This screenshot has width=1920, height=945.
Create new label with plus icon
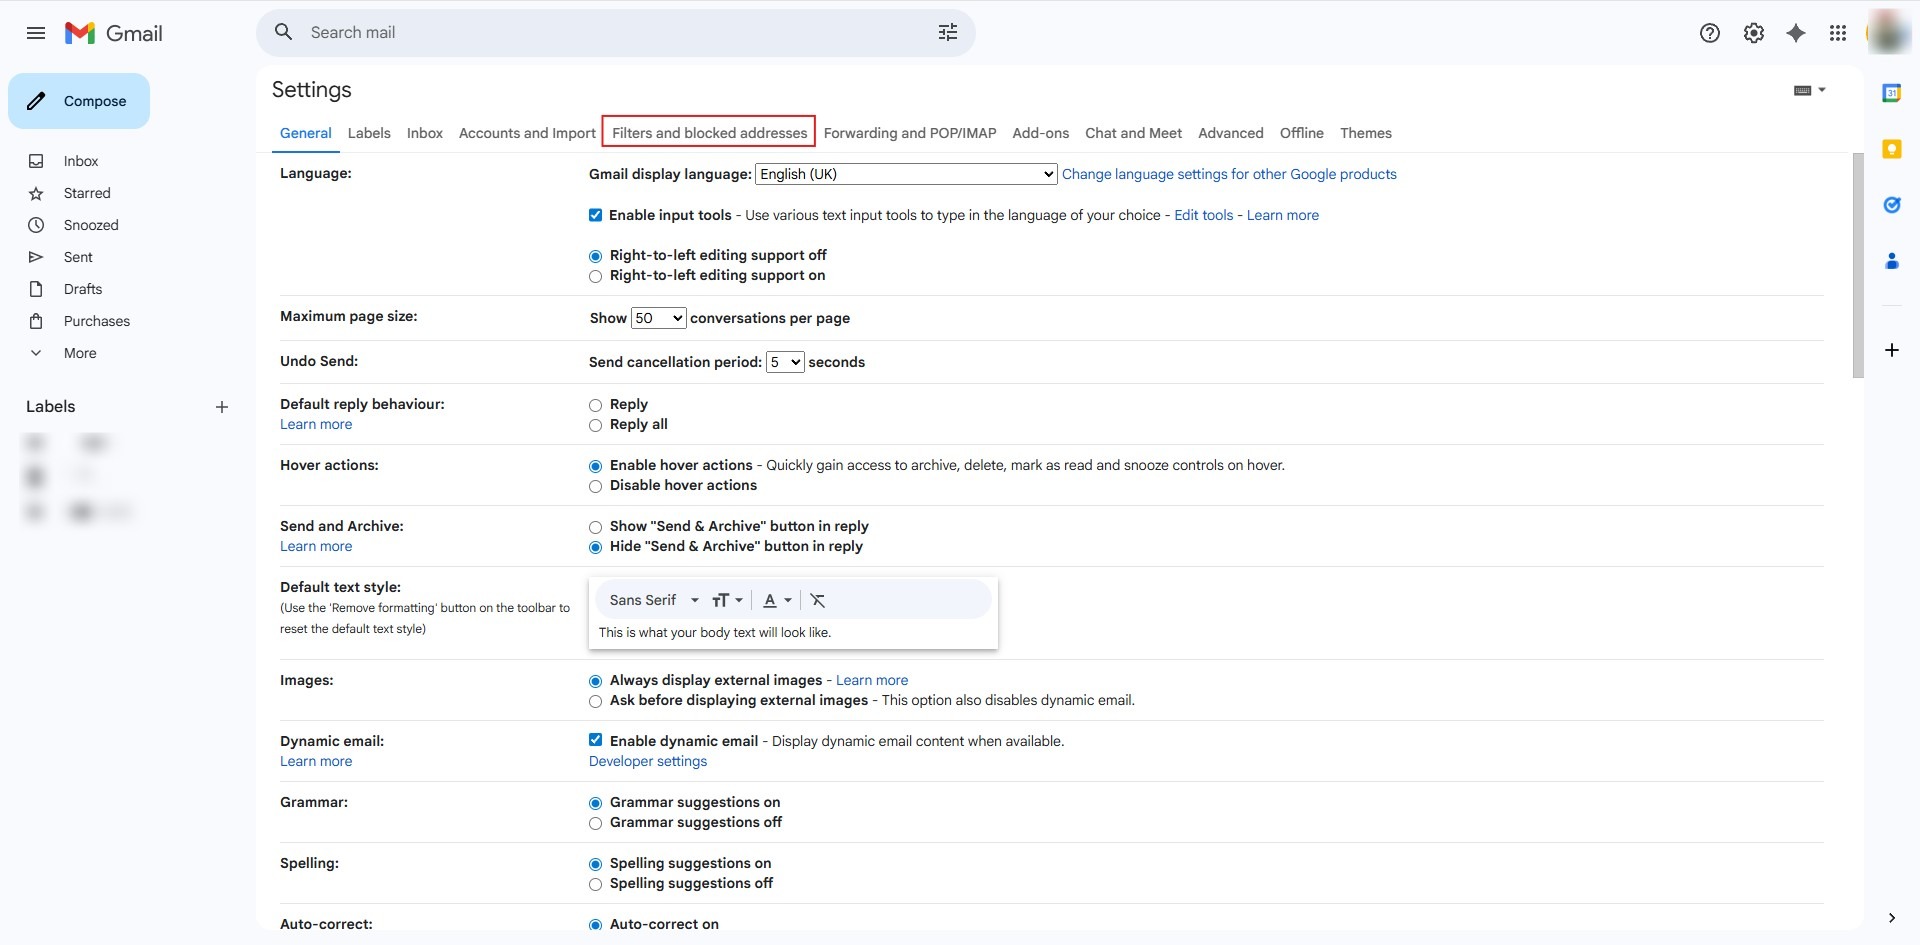pos(222,407)
